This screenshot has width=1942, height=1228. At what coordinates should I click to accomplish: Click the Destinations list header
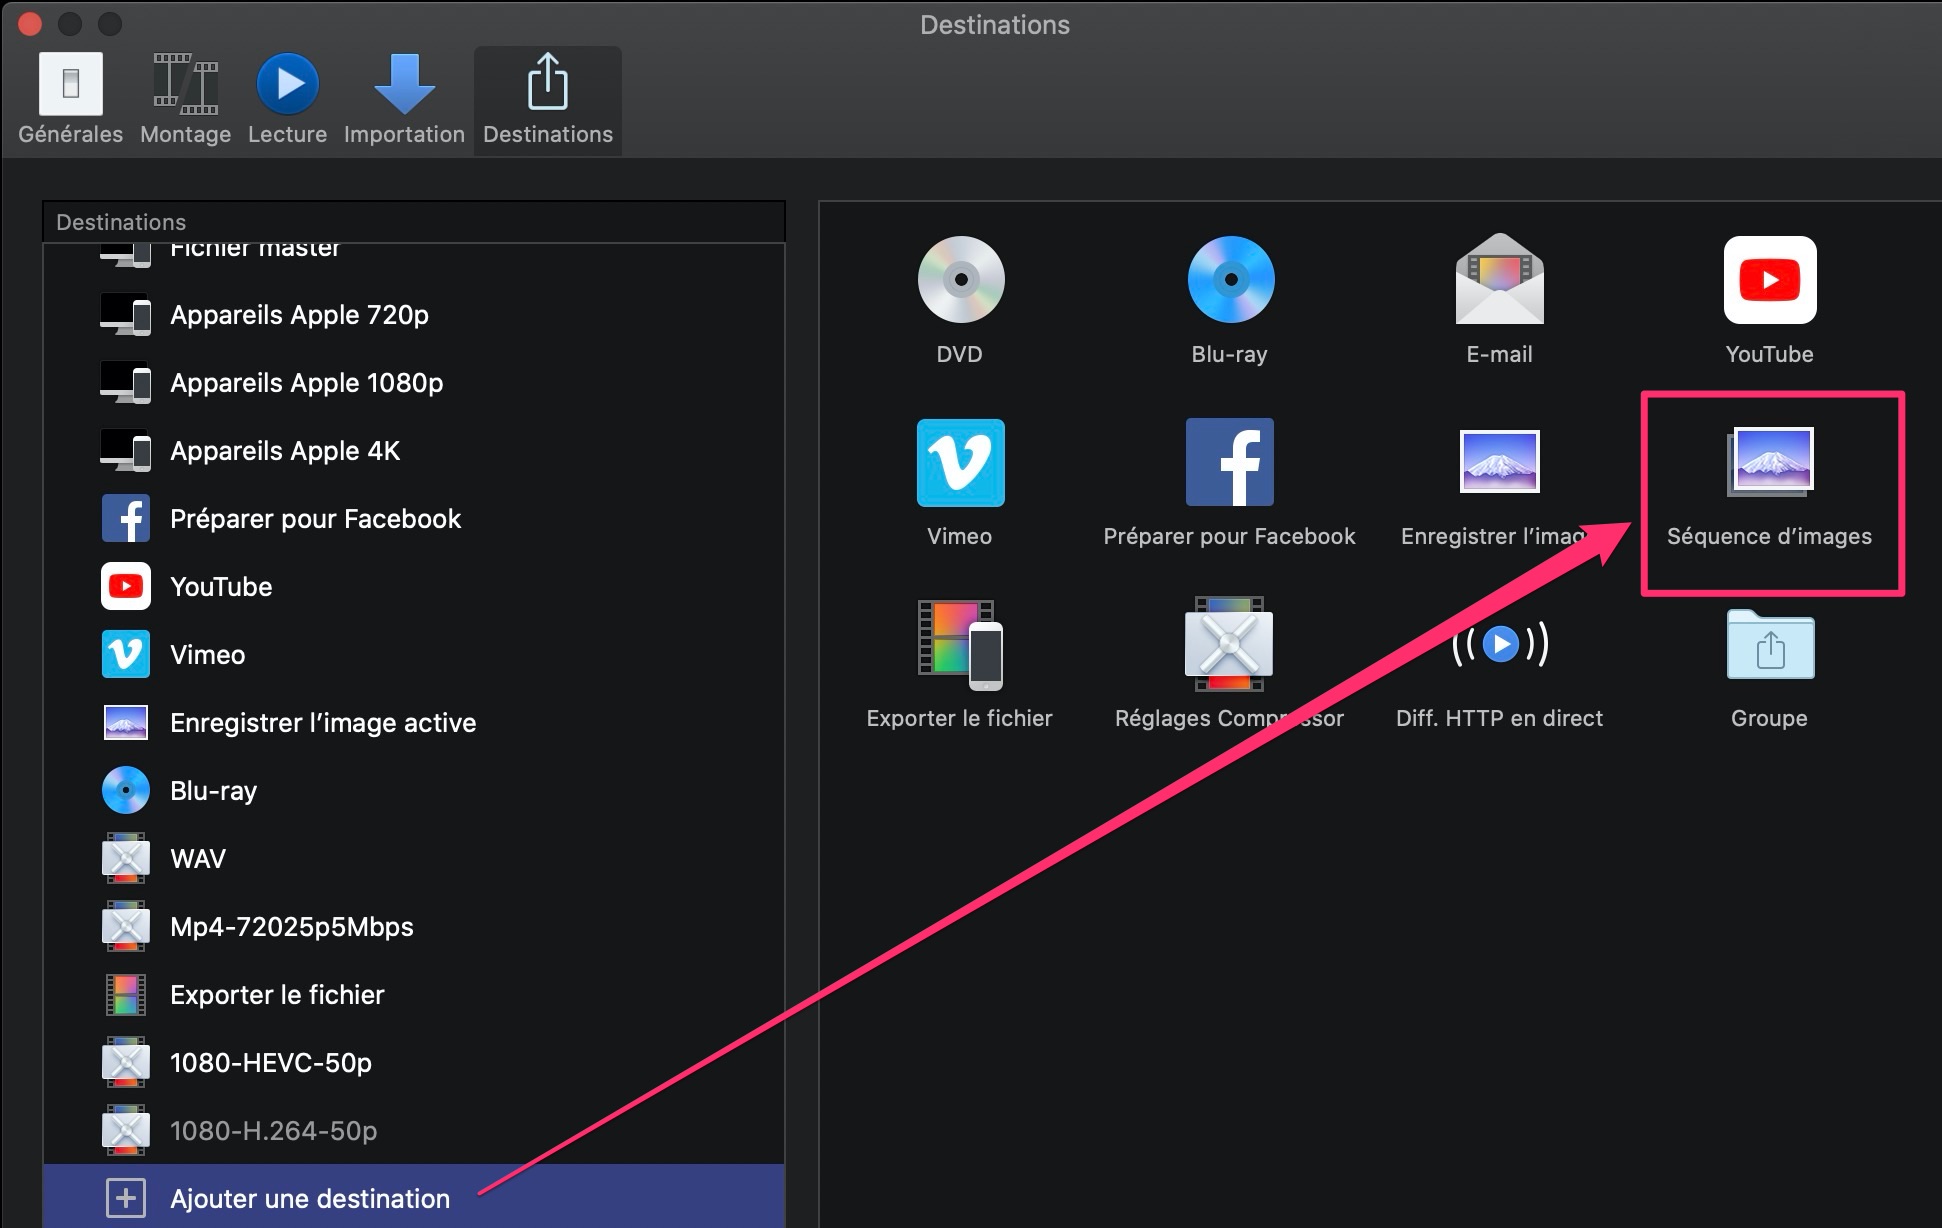[x=414, y=222]
